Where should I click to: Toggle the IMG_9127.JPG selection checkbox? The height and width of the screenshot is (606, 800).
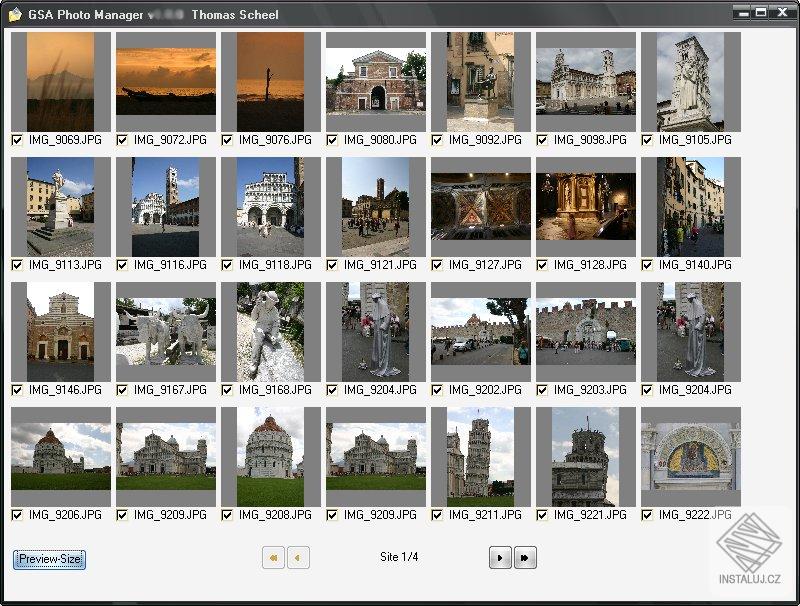436,265
